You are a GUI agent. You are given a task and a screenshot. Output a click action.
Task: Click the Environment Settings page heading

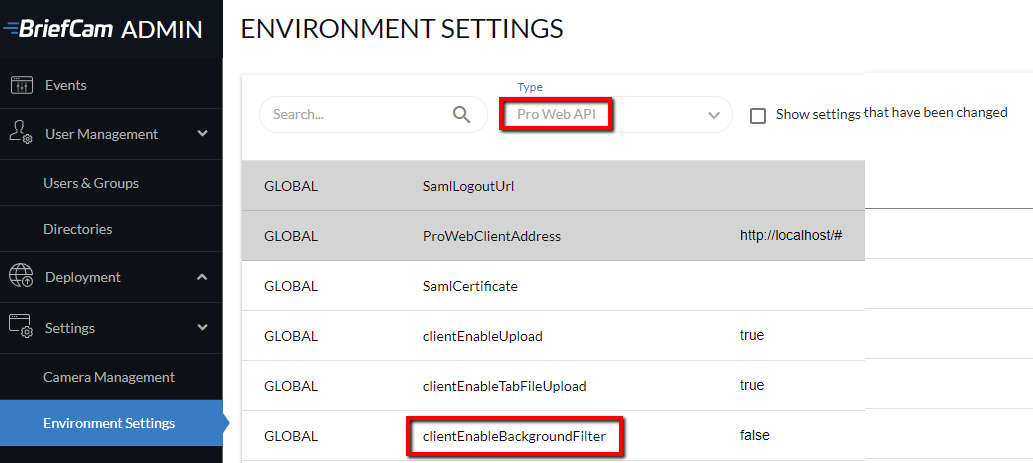[402, 29]
